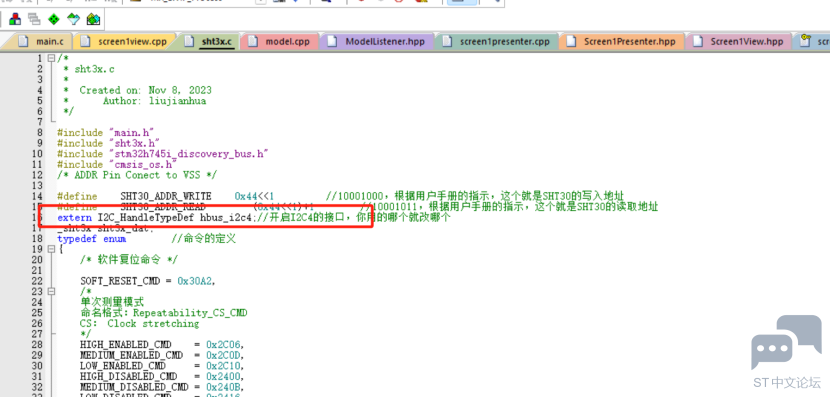Click the #include "cmsis_os.h" line

116,165
